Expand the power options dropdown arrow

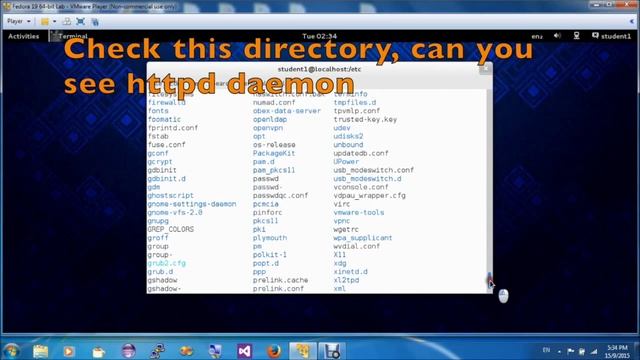point(54,21)
